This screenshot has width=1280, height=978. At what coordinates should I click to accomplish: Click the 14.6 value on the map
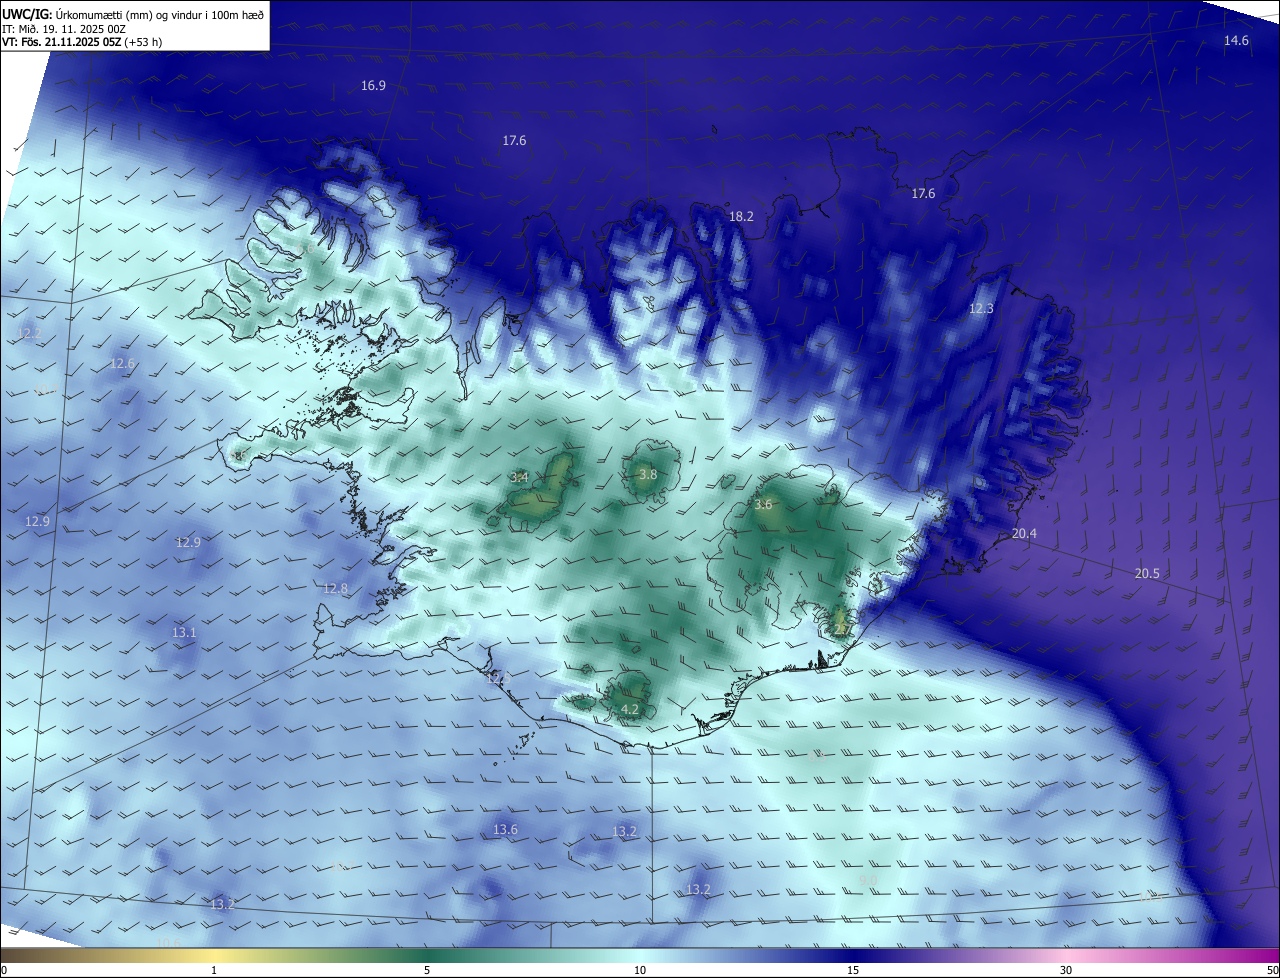1236,40
